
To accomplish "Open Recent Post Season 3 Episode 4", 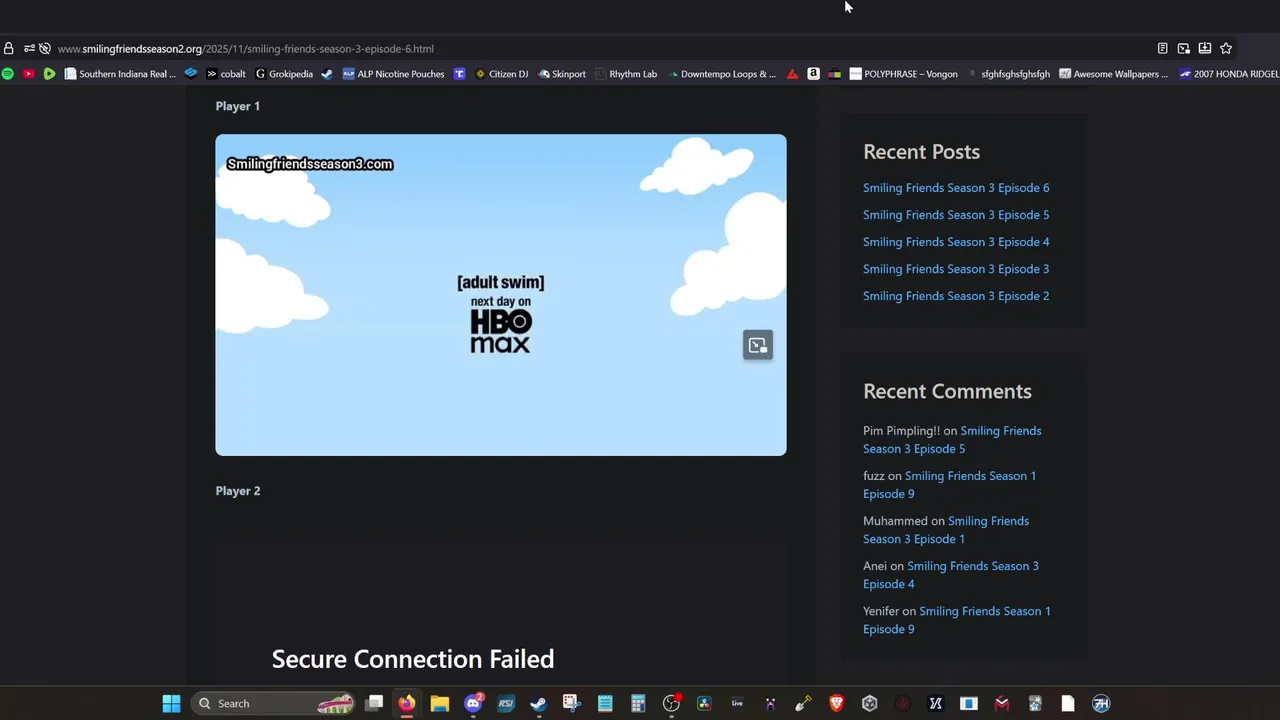I will coord(956,242).
